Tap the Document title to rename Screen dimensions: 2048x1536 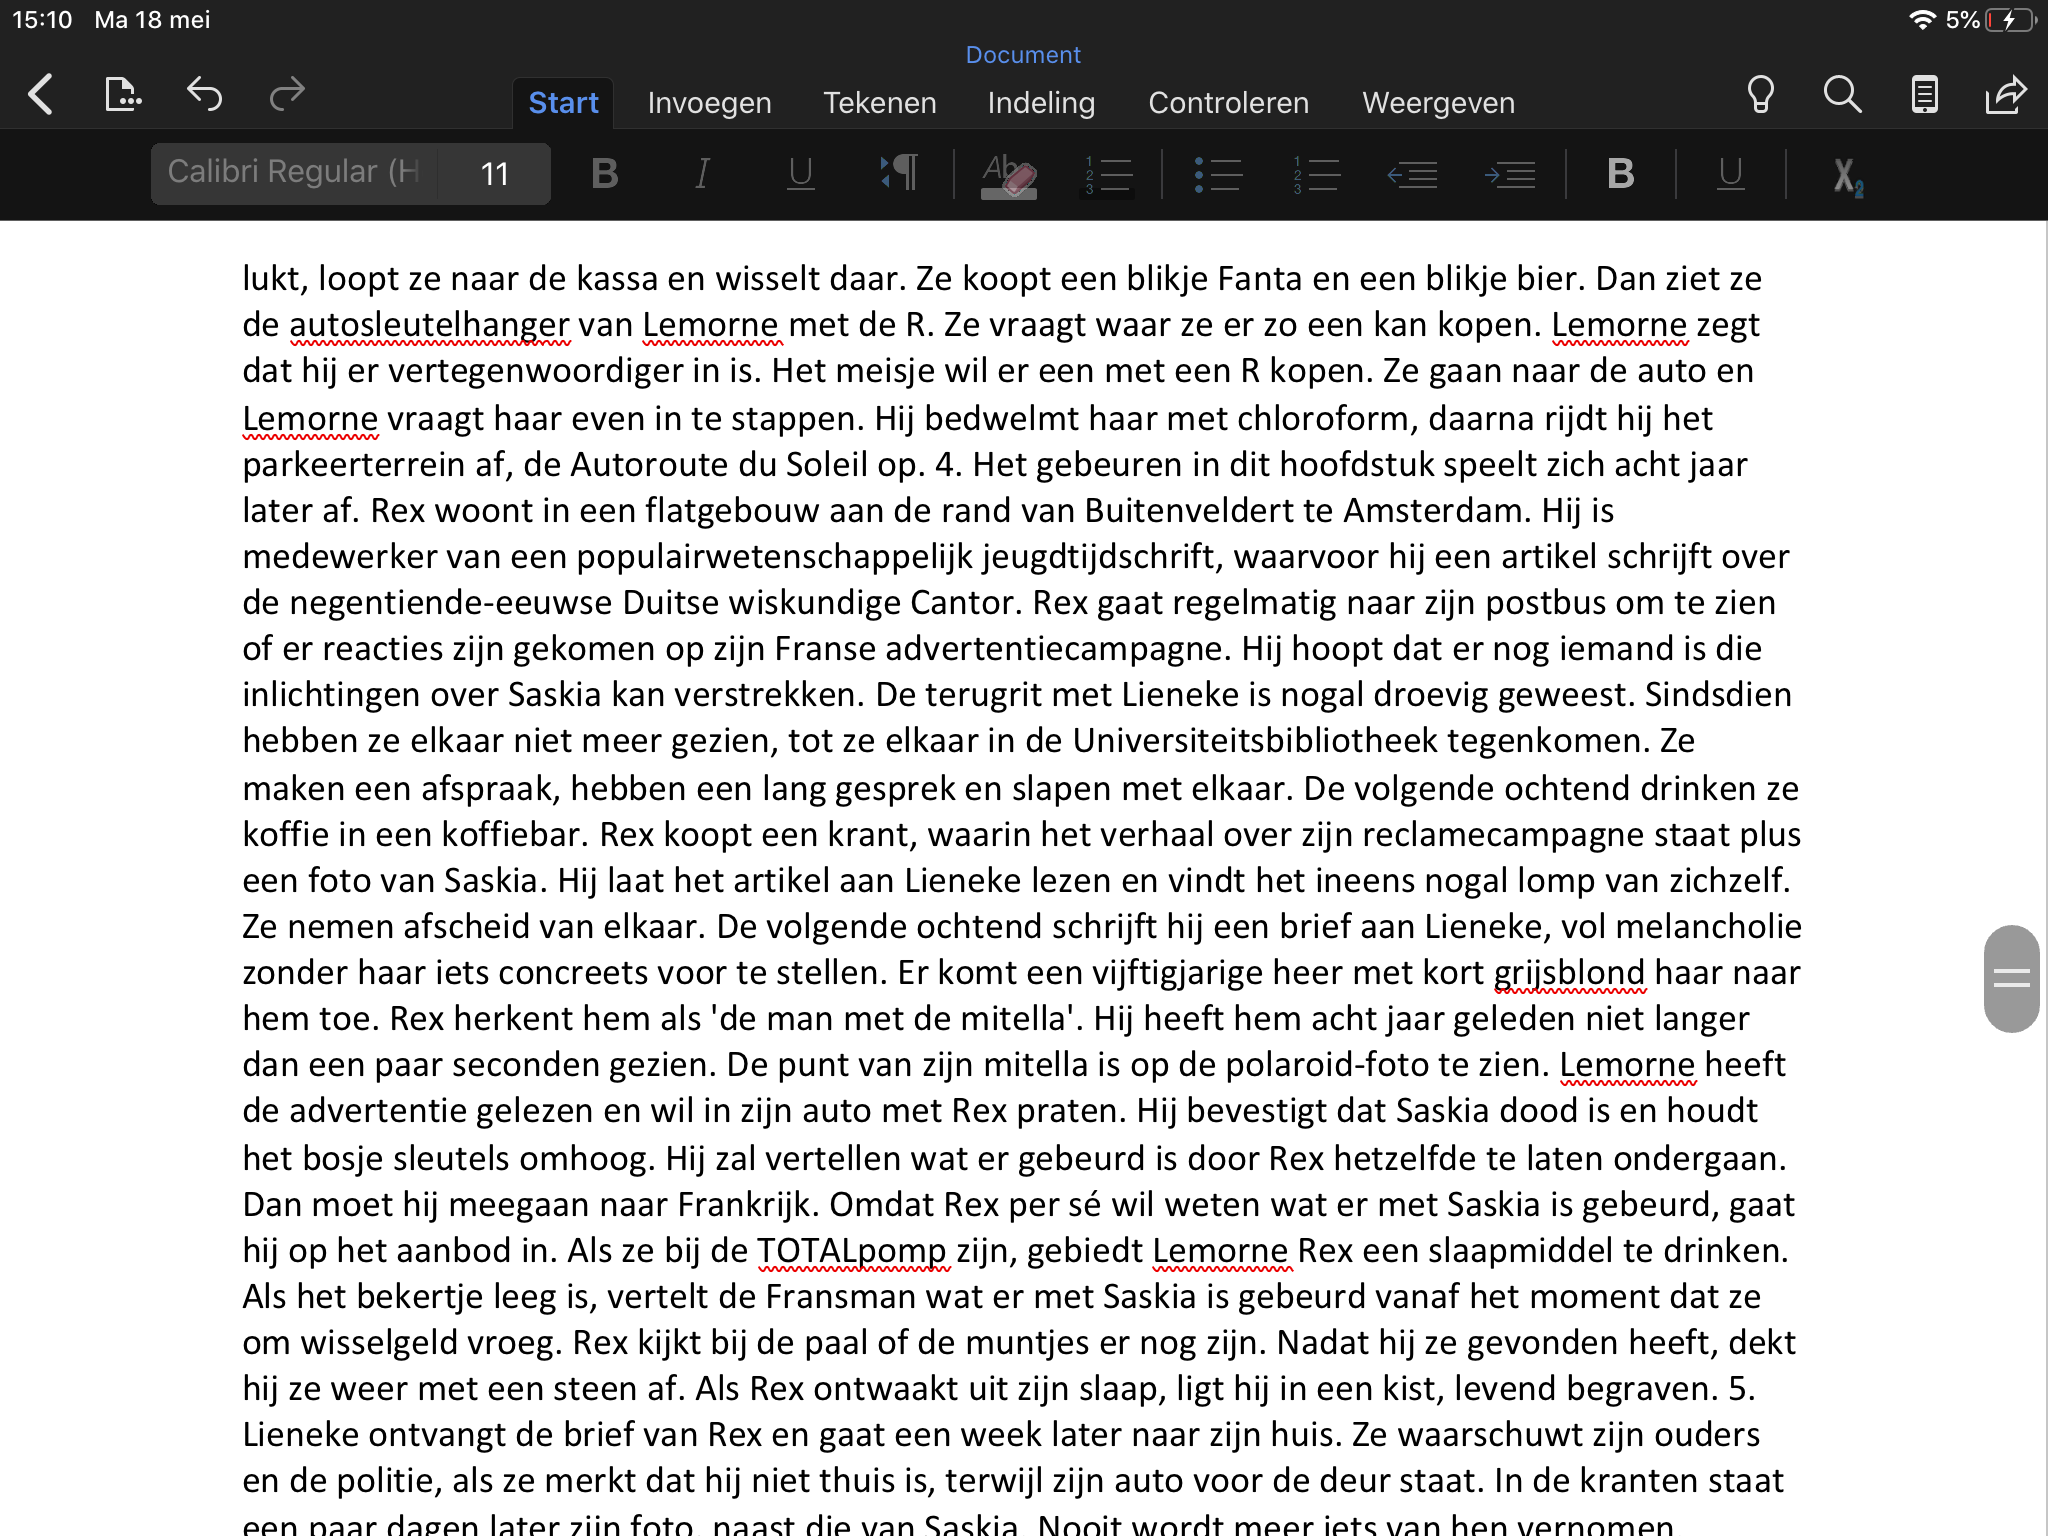point(1023,55)
